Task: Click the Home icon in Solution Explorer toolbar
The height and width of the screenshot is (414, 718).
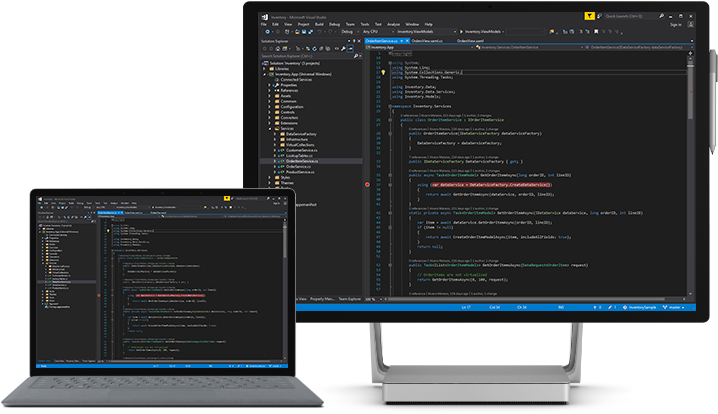Action: [277, 49]
